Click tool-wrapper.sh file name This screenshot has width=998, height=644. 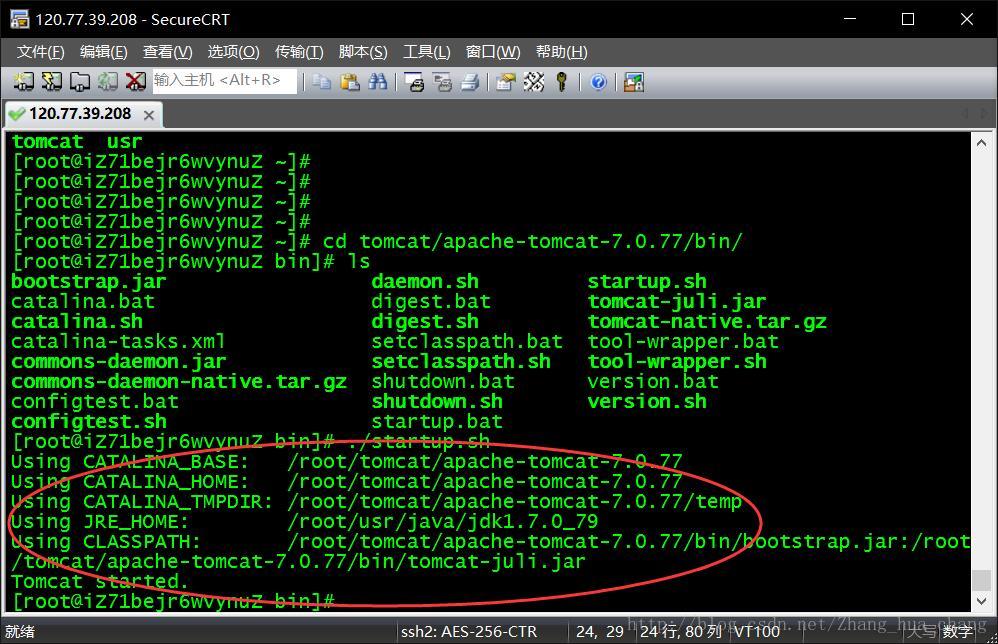coord(677,361)
